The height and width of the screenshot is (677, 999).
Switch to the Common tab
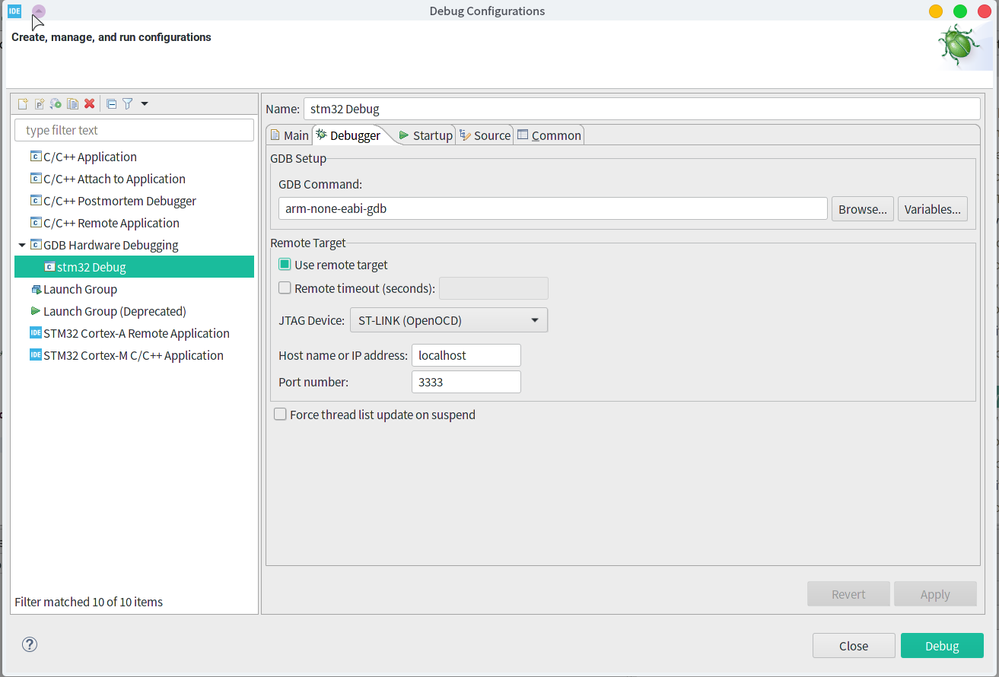pyautogui.click(x=549, y=135)
